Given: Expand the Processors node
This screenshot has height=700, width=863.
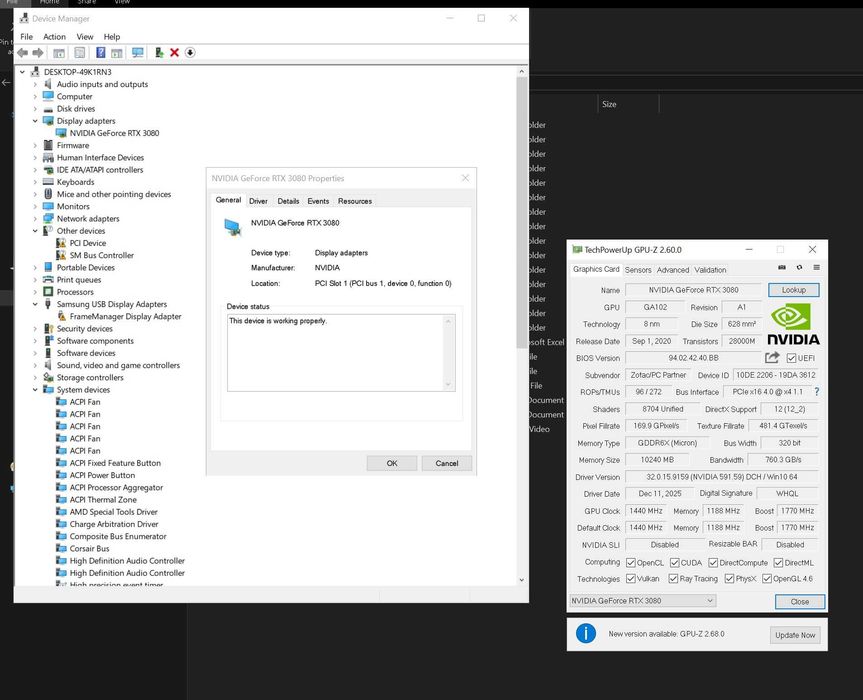Looking at the screenshot, I should click(35, 292).
